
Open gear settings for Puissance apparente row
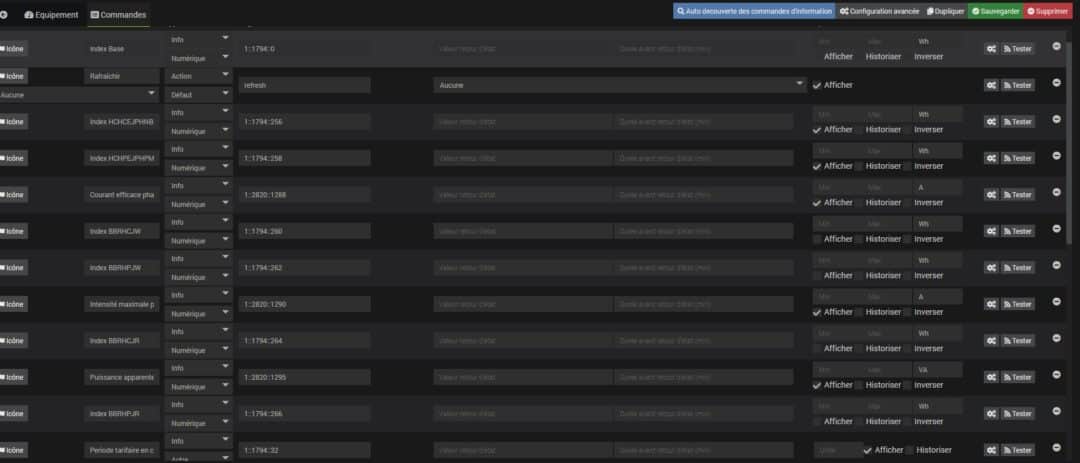[x=991, y=377]
